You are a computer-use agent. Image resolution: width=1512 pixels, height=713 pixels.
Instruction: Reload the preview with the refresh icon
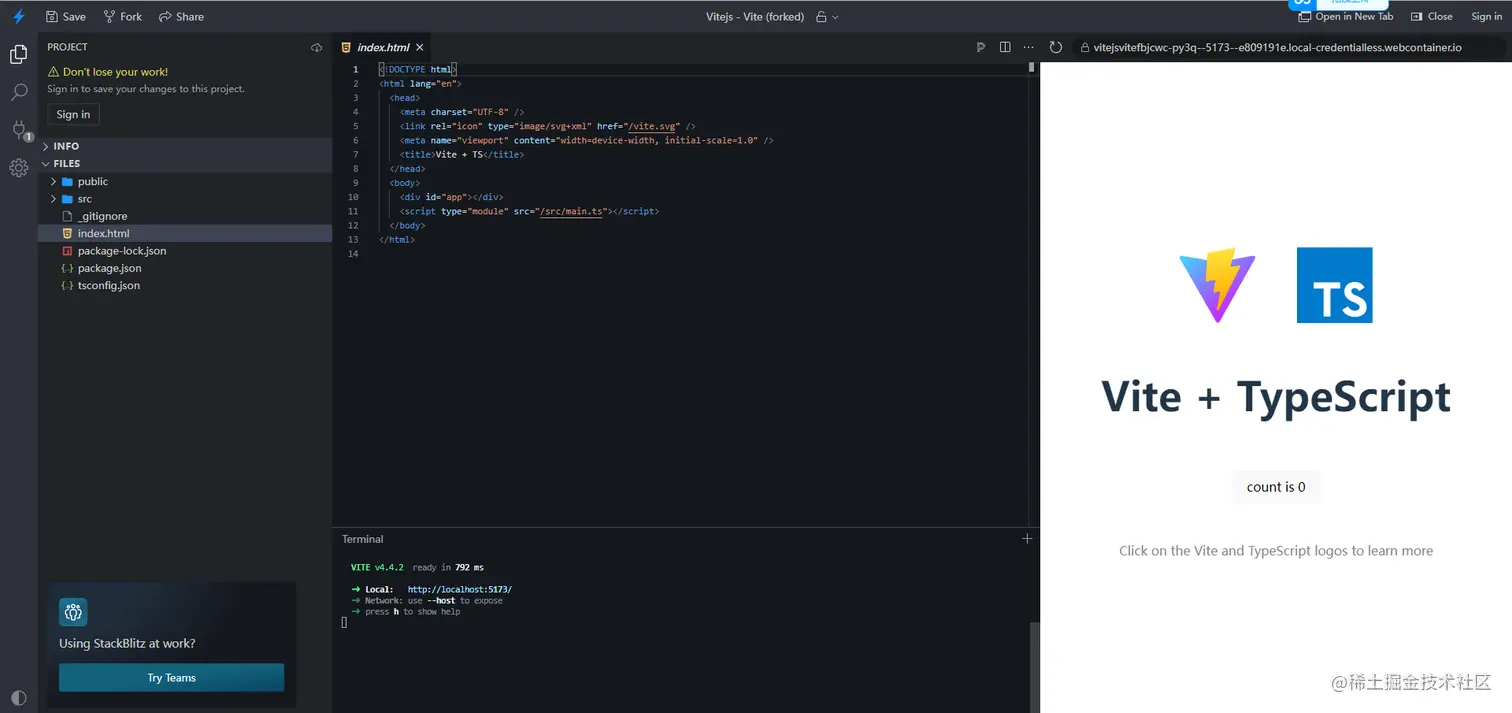pos(1055,47)
